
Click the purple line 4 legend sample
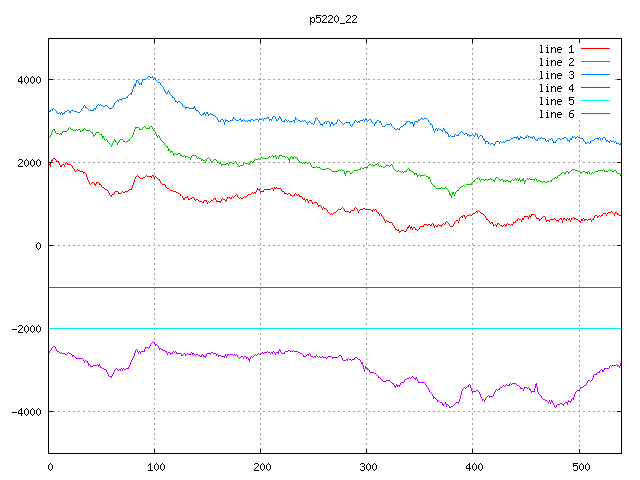pos(595,88)
